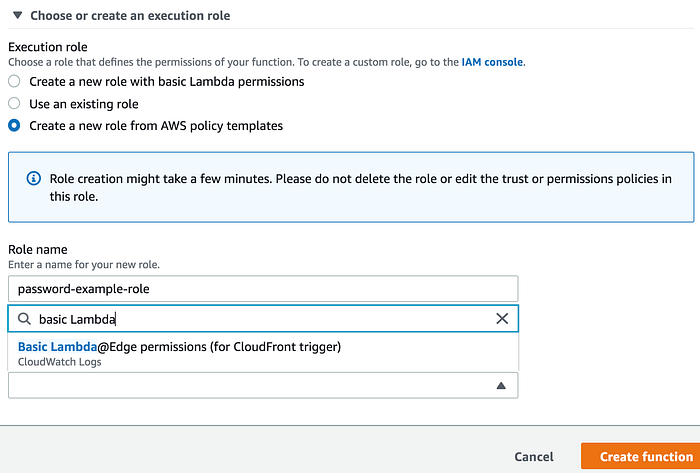
Task: Click the Role name field label
Action: click(x=36, y=248)
